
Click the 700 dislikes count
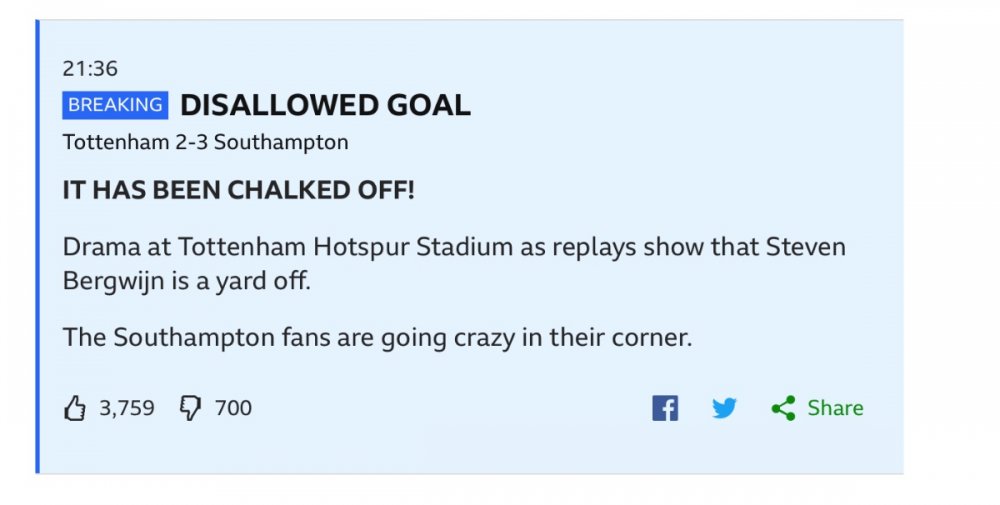(x=234, y=408)
